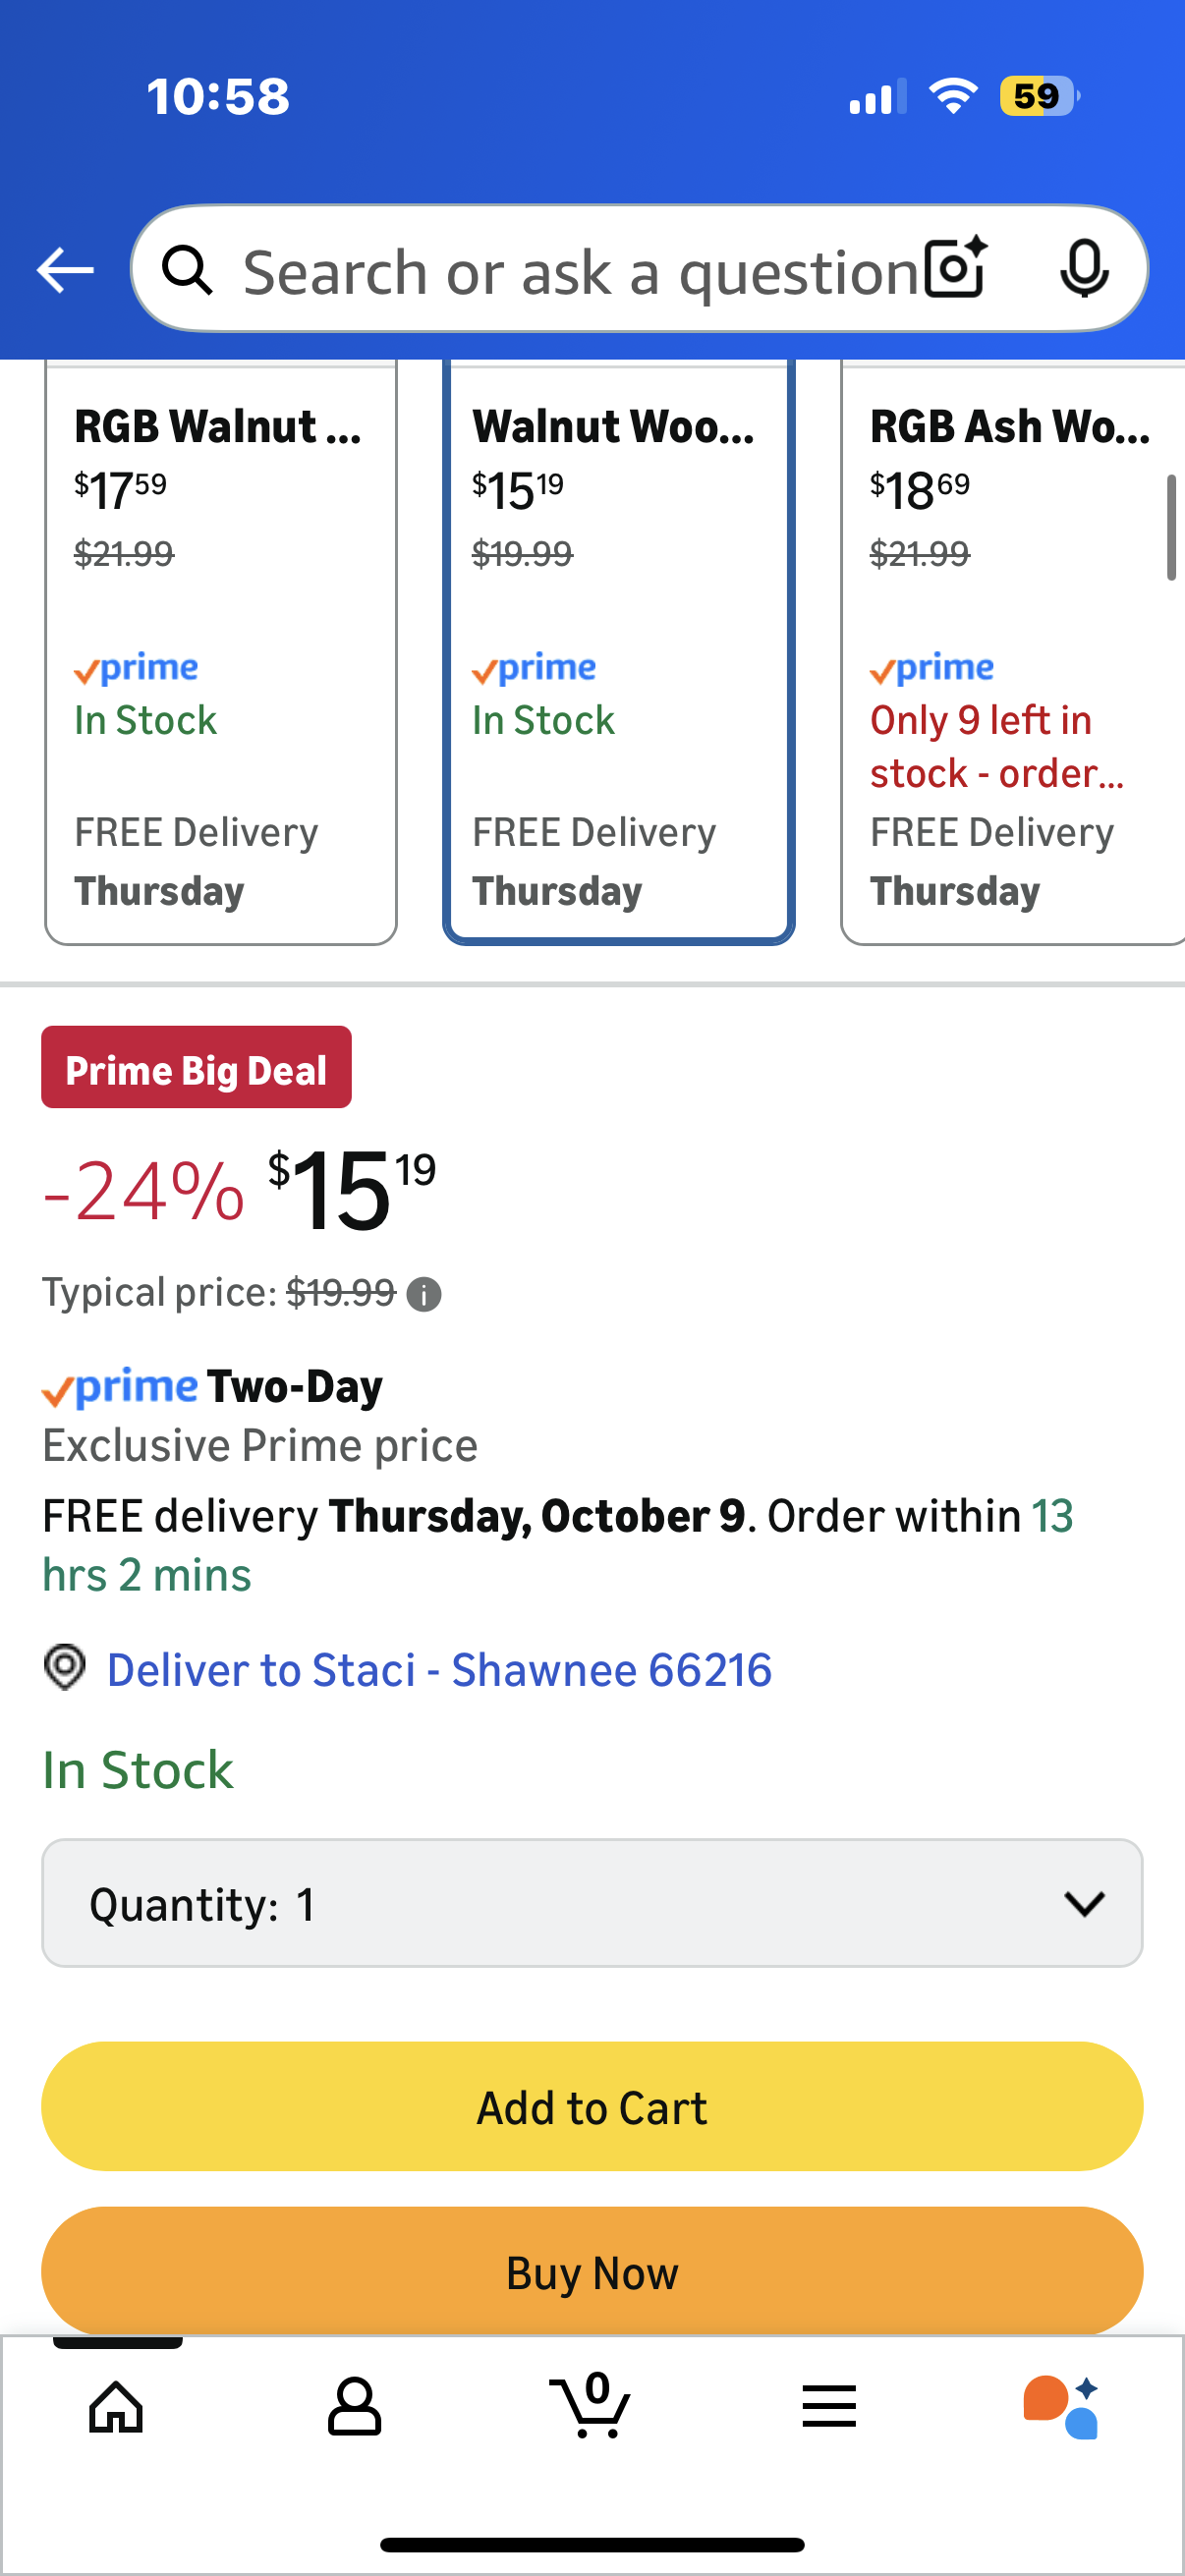Tap the microphone voice search icon
Screen dimensions: 1185x2576
pyautogui.click(x=1083, y=268)
